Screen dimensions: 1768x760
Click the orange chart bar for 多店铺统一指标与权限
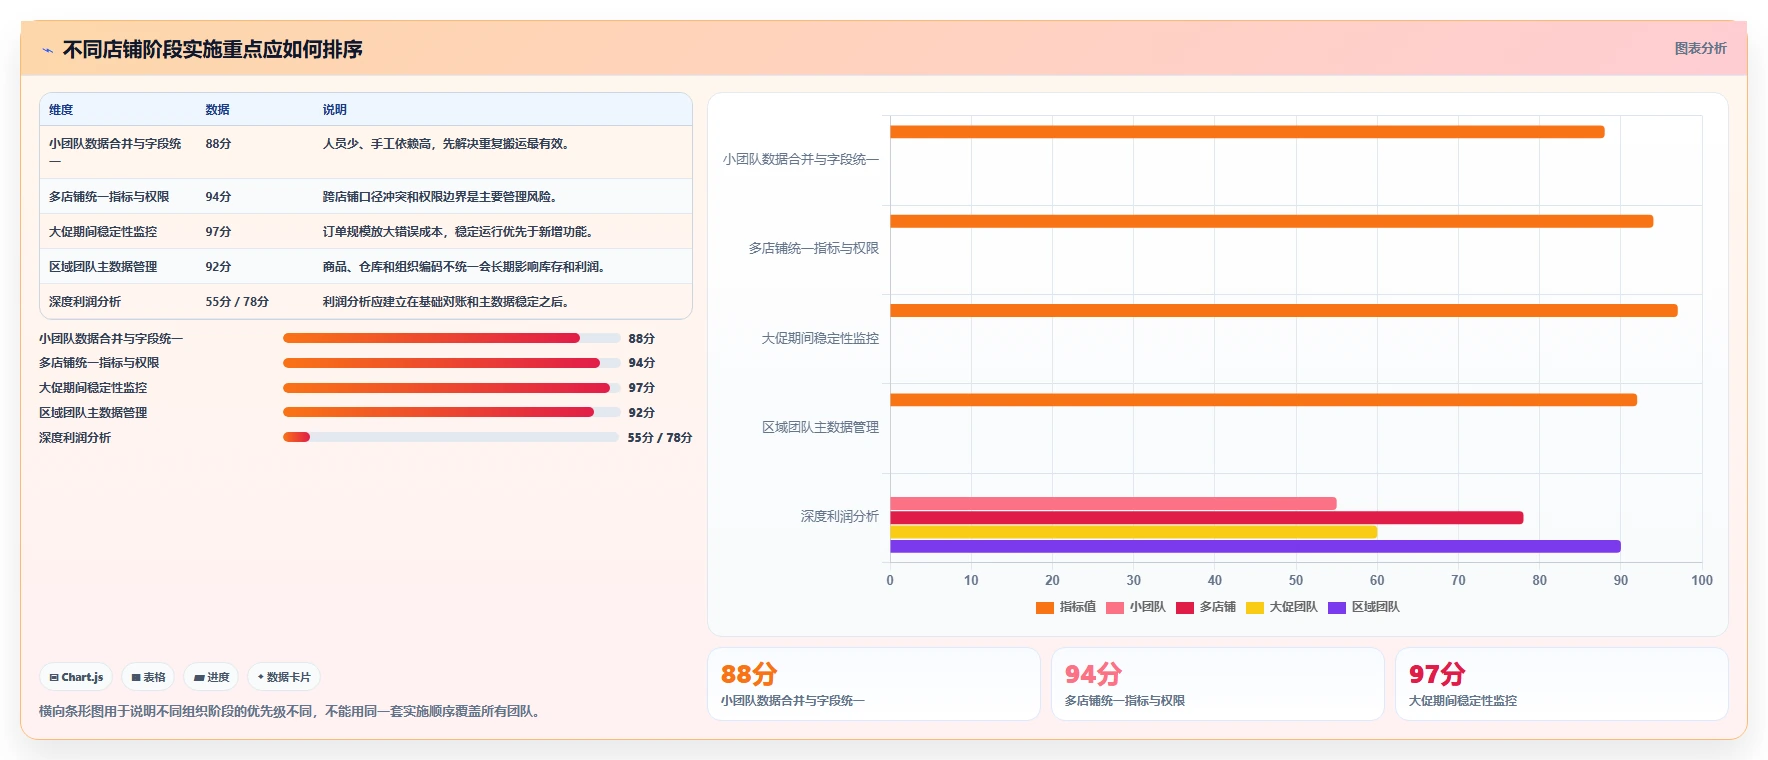(1271, 221)
